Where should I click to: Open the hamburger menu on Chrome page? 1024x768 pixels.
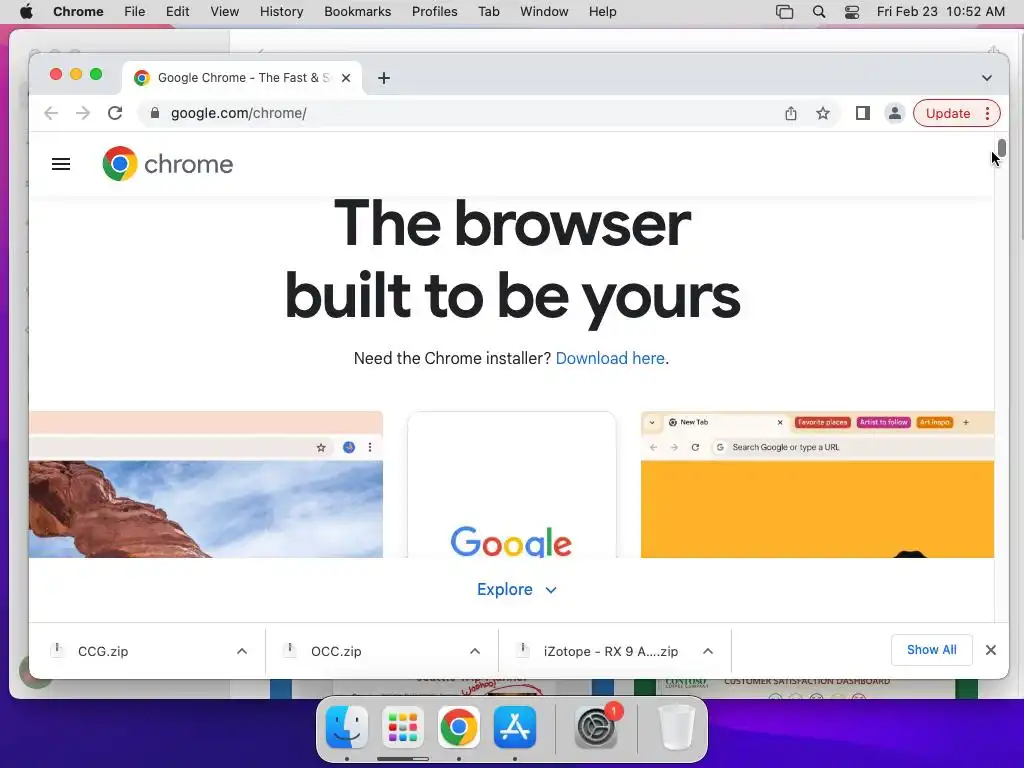click(61, 164)
